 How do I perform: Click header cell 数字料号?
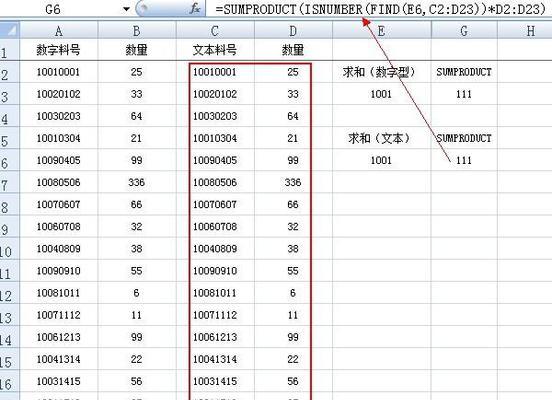(x=58, y=50)
